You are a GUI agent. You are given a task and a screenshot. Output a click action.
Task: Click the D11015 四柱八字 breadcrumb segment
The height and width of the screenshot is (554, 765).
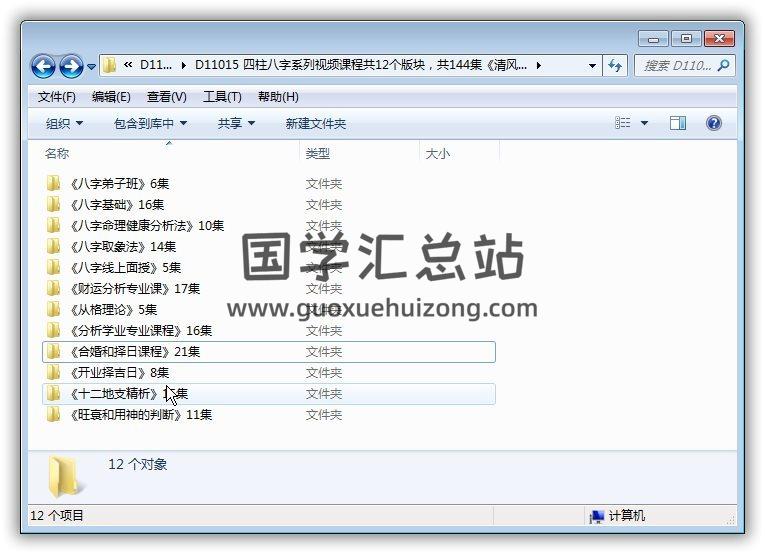pyautogui.click(x=361, y=65)
